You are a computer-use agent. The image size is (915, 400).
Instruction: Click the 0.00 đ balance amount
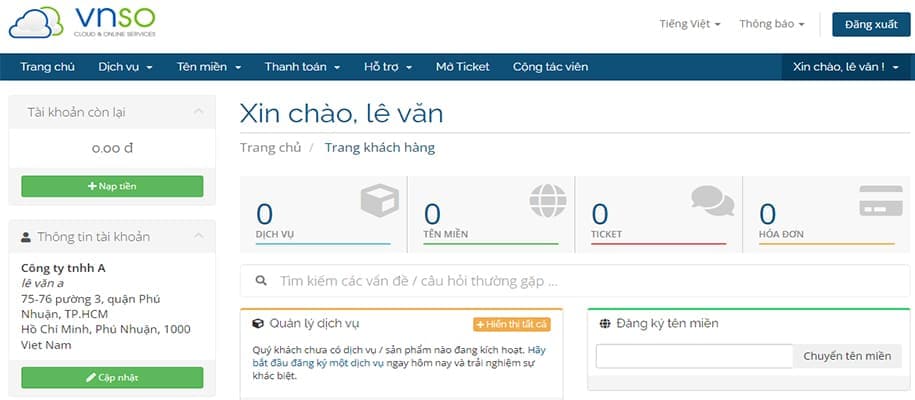112,148
